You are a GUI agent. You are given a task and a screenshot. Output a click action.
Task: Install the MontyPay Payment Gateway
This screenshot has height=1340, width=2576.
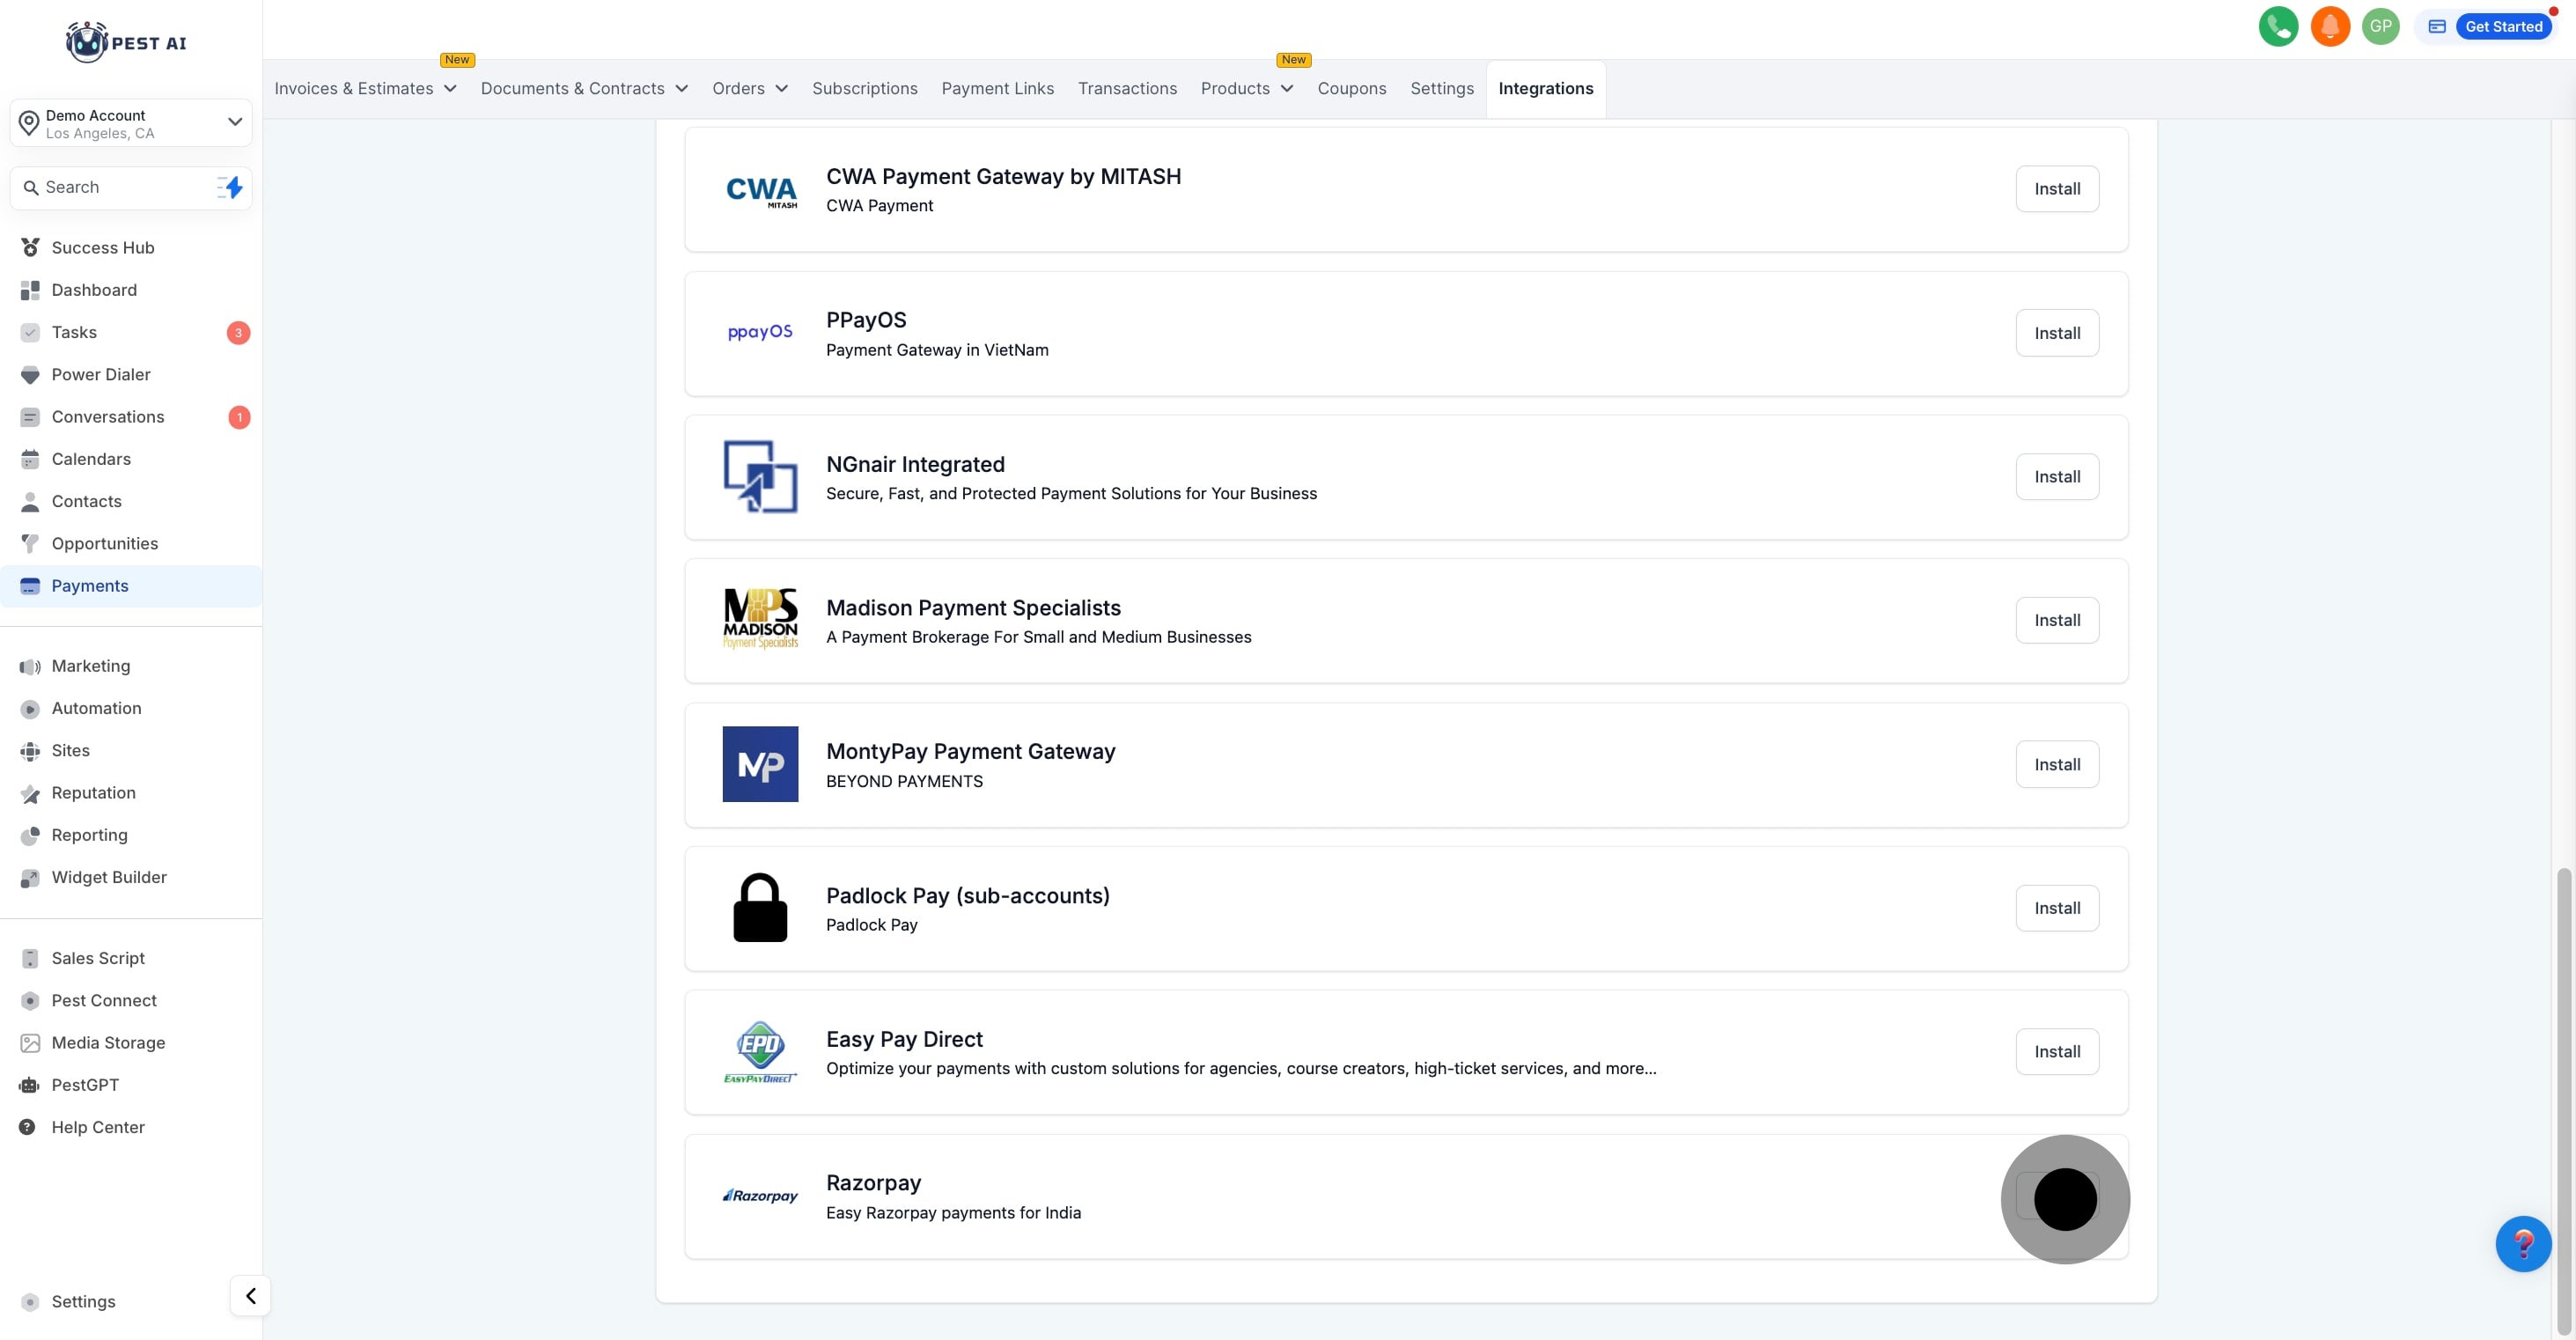point(2056,764)
